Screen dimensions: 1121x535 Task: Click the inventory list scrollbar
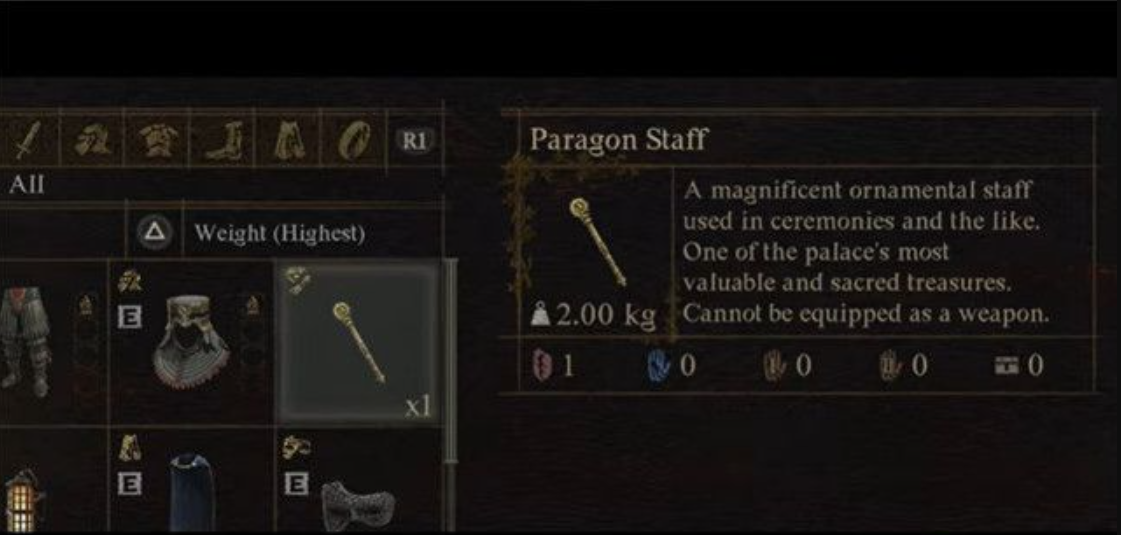click(x=450, y=395)
